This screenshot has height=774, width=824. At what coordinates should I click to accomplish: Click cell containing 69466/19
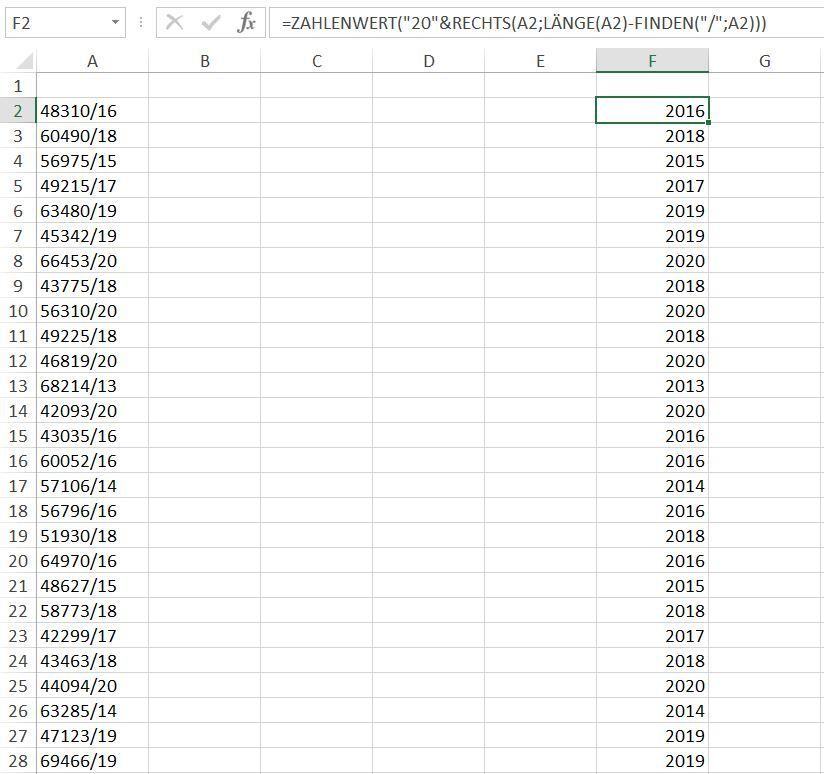[x=92, y=760]
